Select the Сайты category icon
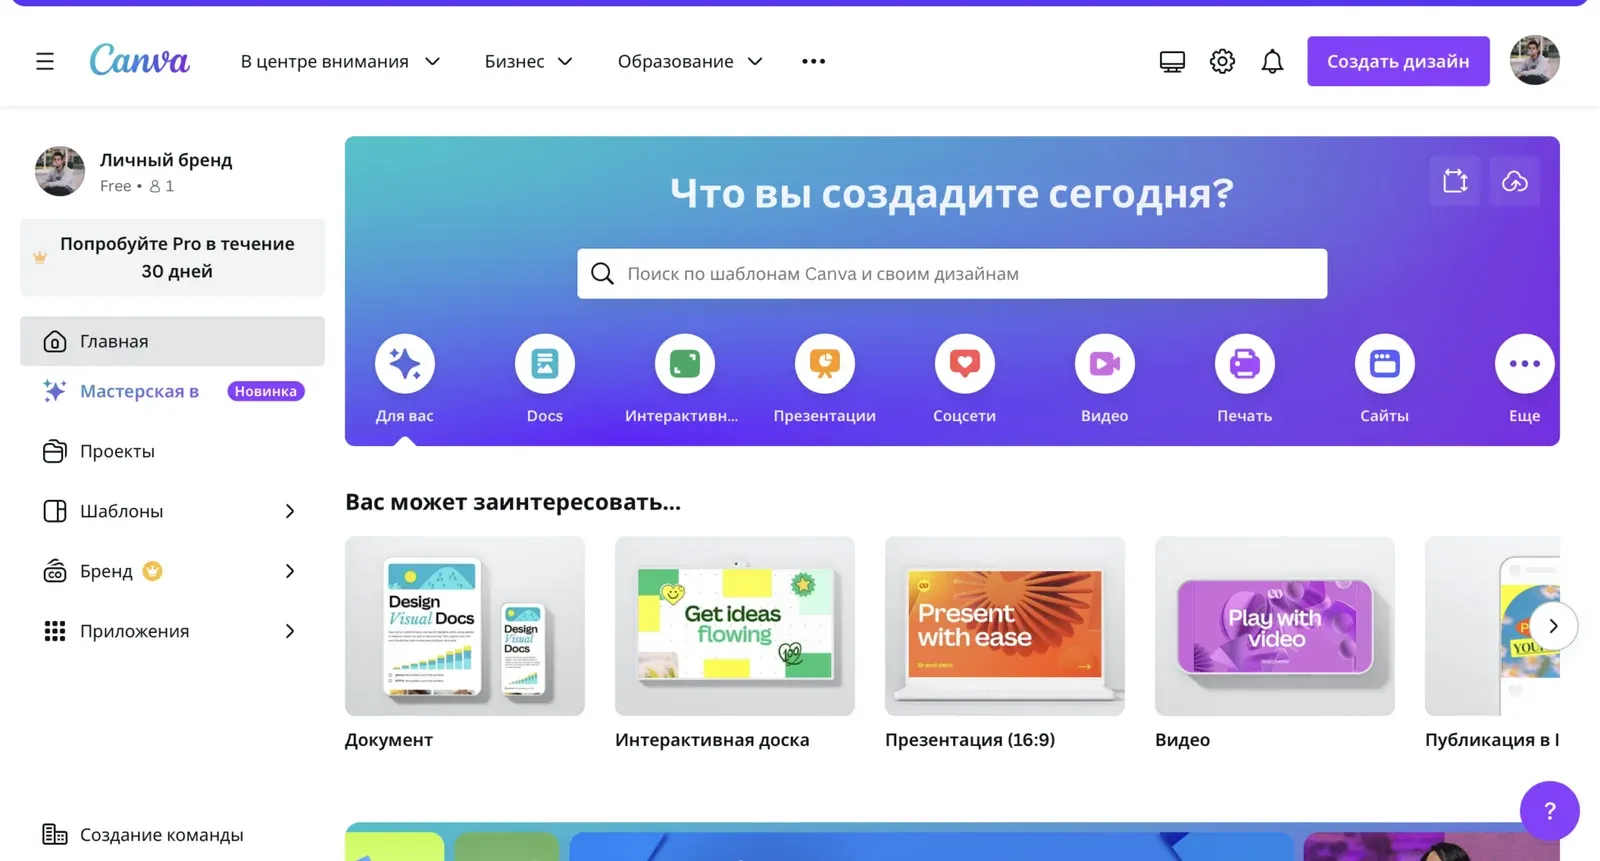This screenshot has width=1600, height=861. 1385,363
